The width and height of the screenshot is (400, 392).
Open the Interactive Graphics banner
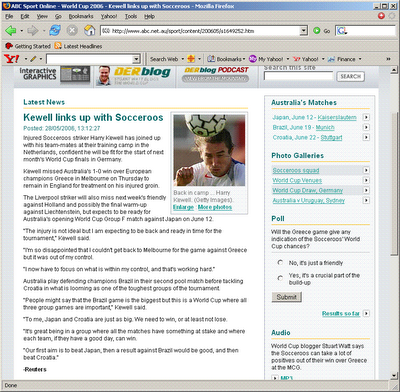point(54,74)
